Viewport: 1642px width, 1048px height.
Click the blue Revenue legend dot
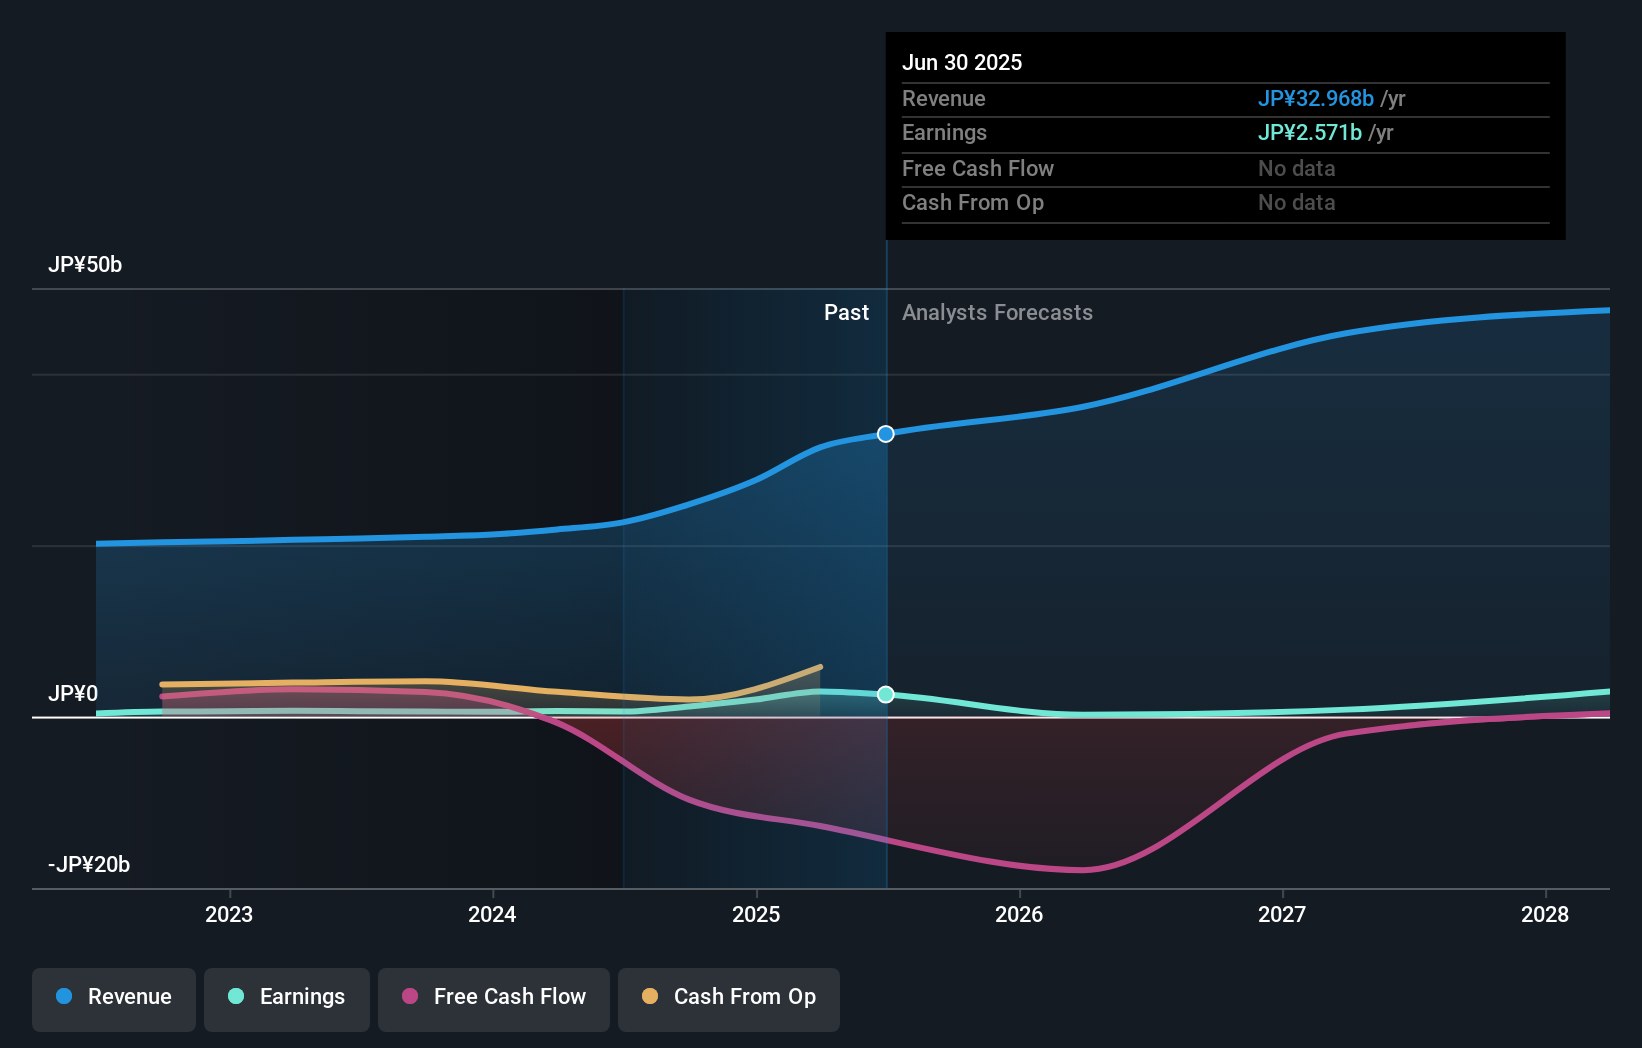[63, 997]
